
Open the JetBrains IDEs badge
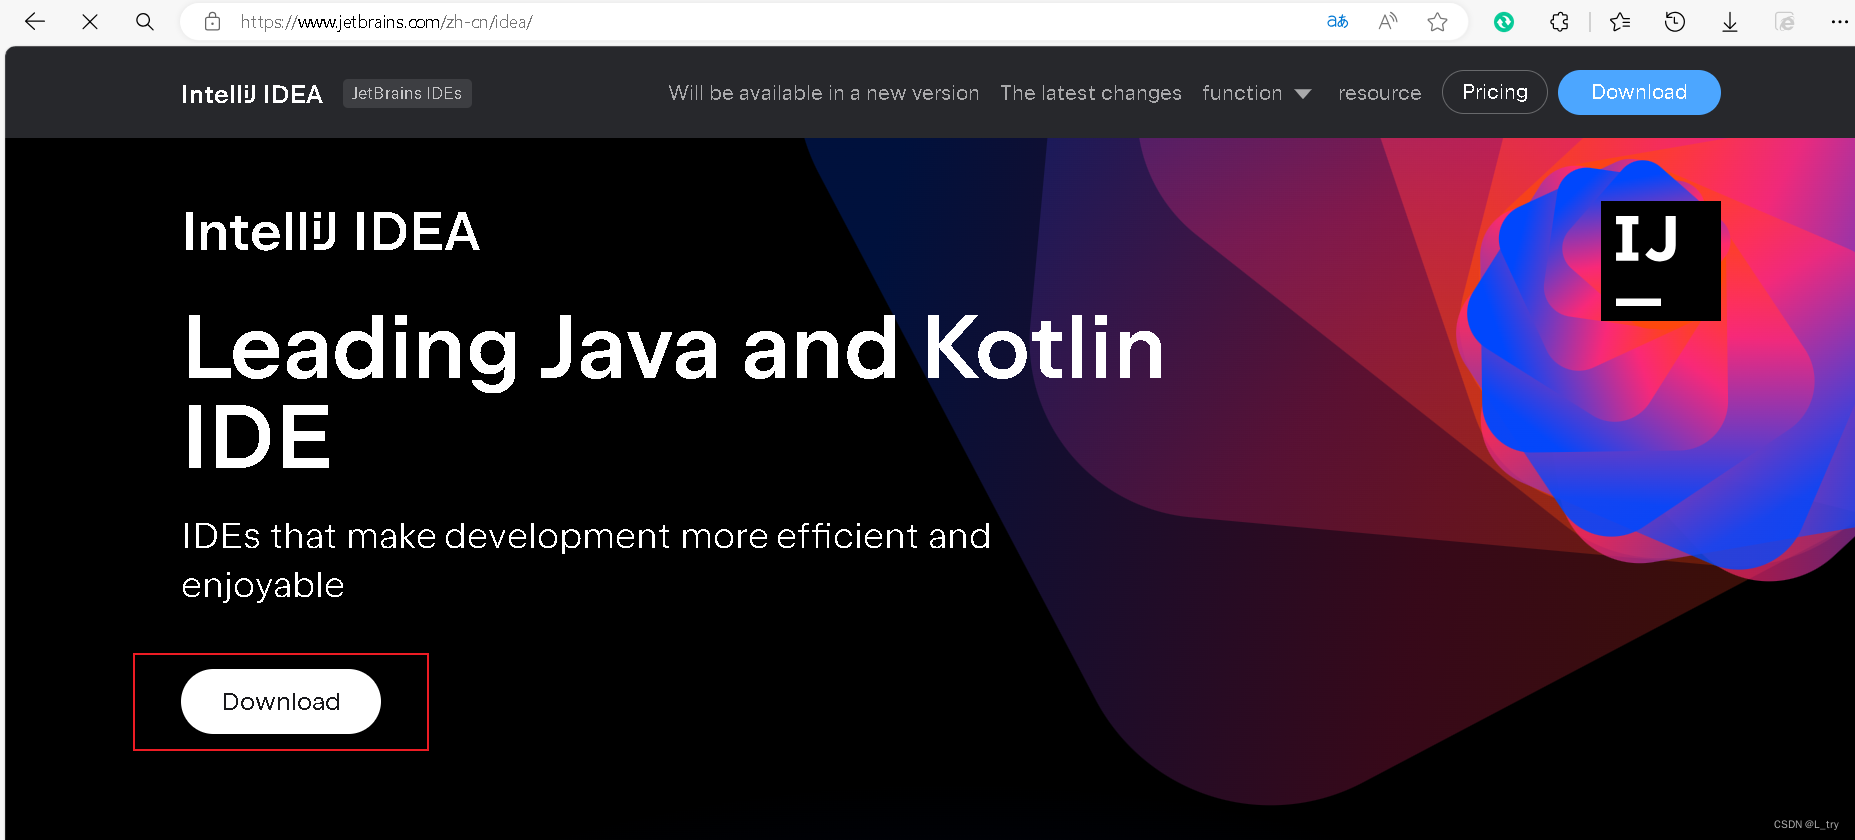[x=407, y=93]
